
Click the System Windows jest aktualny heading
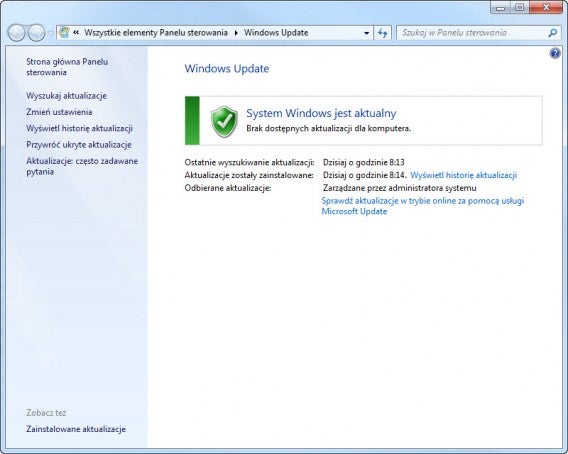(x=321, y=113)
